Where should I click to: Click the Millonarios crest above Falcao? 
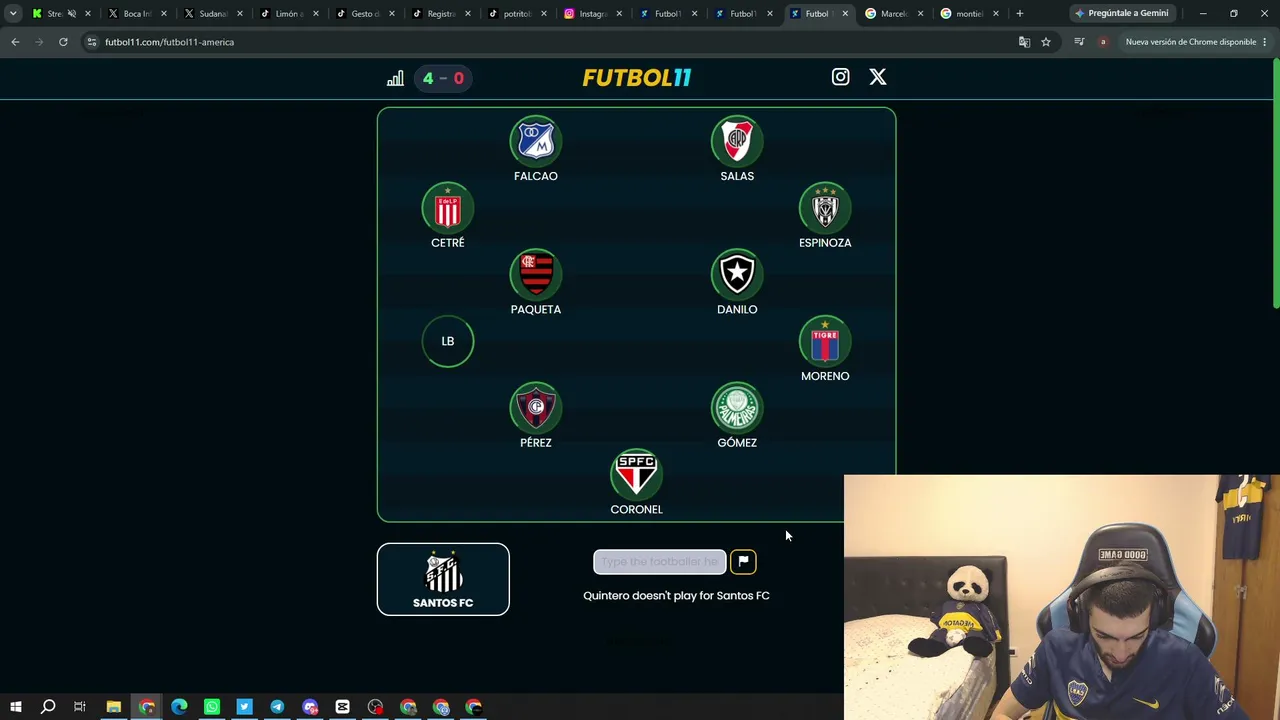pos(536,141)
